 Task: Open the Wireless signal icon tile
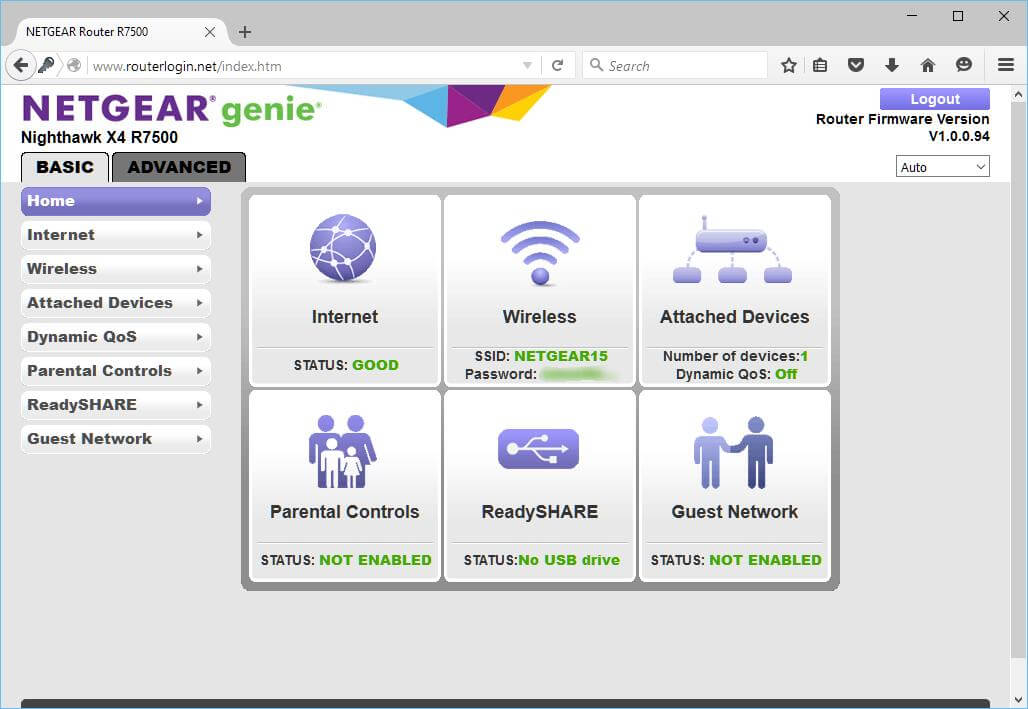tap(539, 252)
